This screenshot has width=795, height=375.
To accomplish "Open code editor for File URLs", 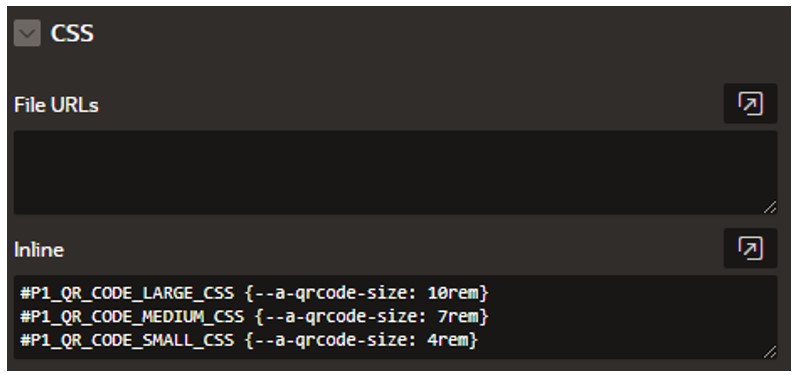I will pos(750,103).
